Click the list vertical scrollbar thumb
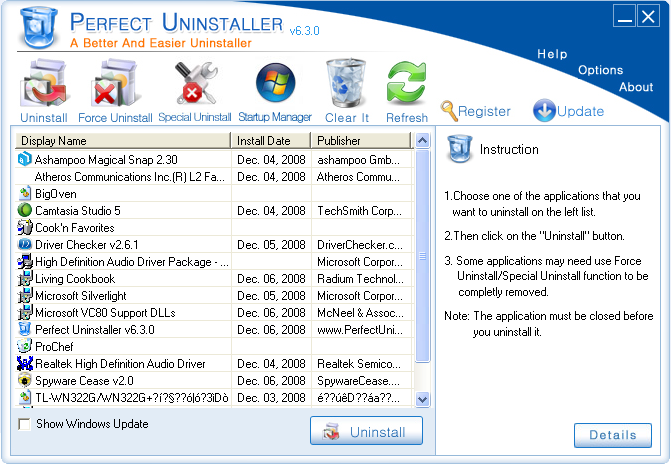The width and height of the screenshot is (671, 465). coord(422,256)
